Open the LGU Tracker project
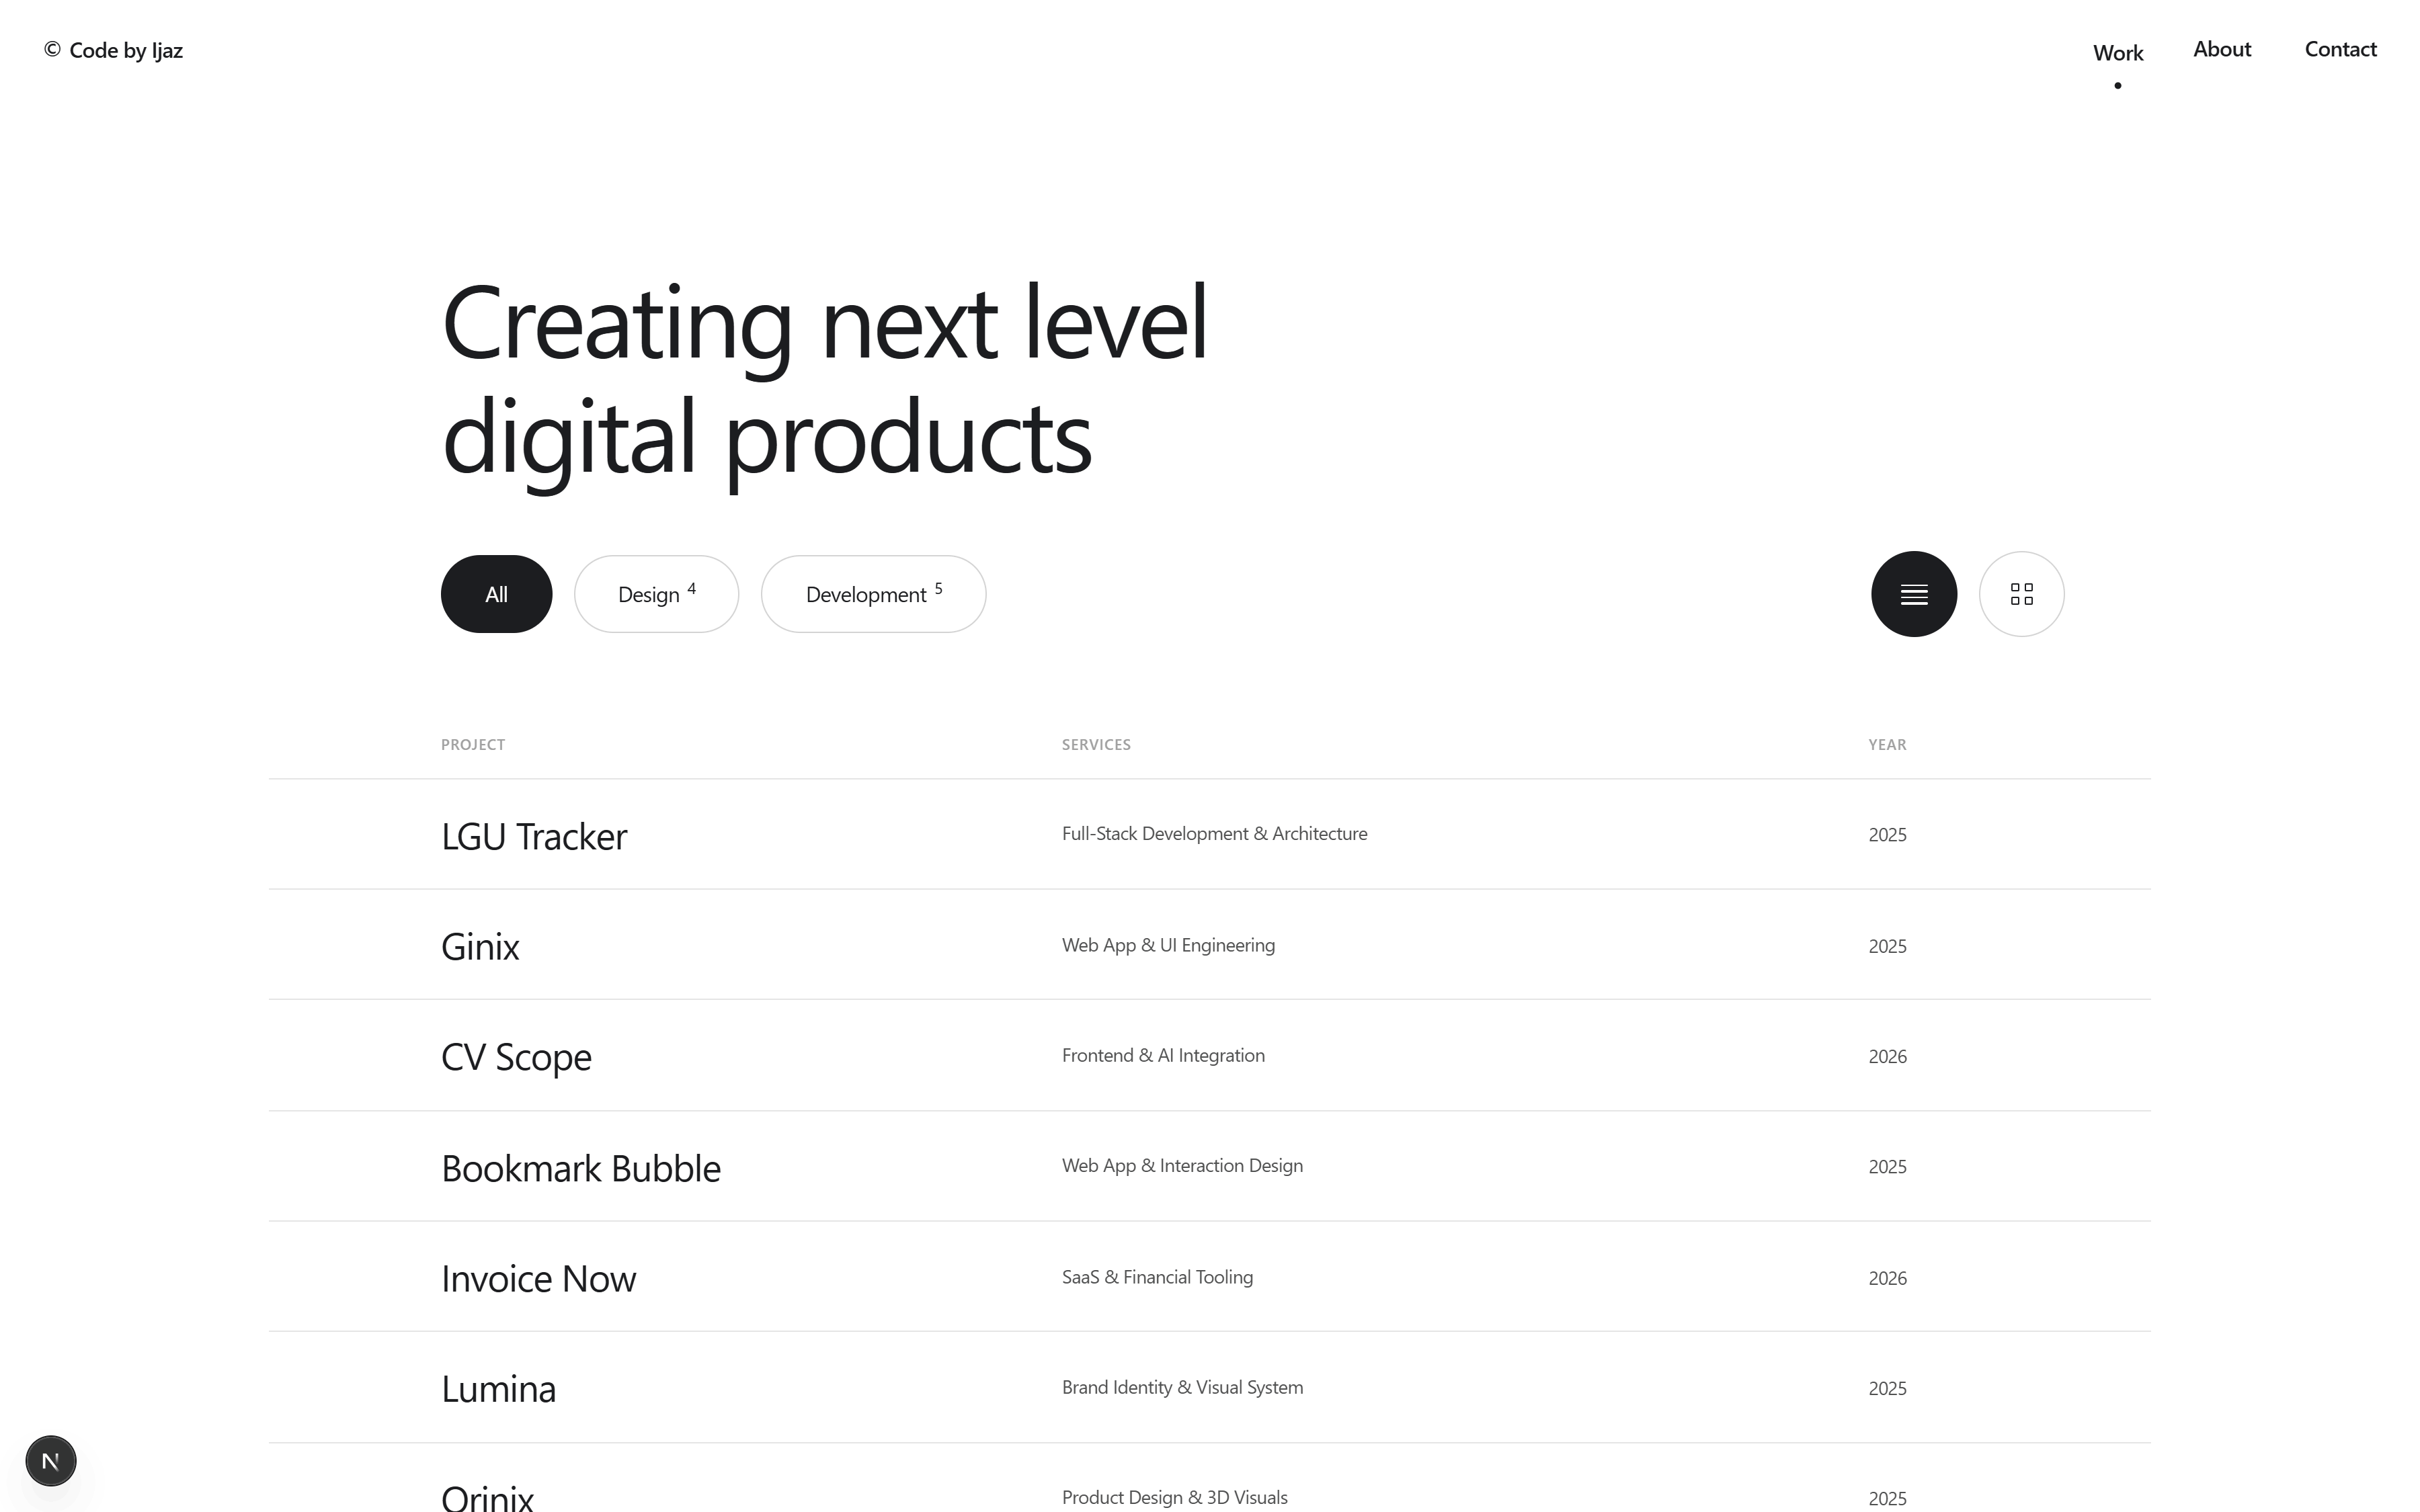The width and height of the screenshot is (2420, 1512). (x=1209, y=834)
